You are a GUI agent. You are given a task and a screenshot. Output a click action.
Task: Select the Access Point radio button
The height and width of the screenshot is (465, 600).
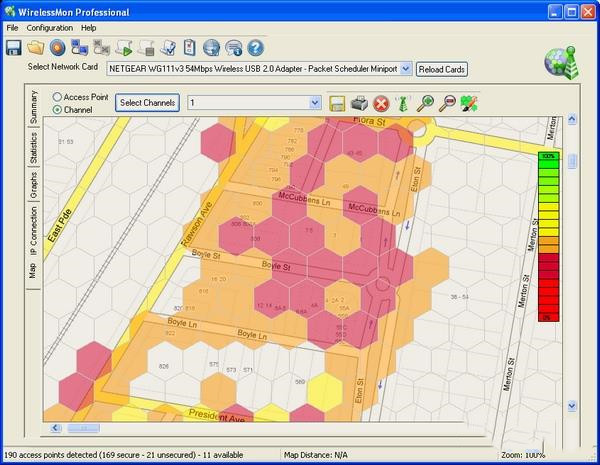point(57,97)
